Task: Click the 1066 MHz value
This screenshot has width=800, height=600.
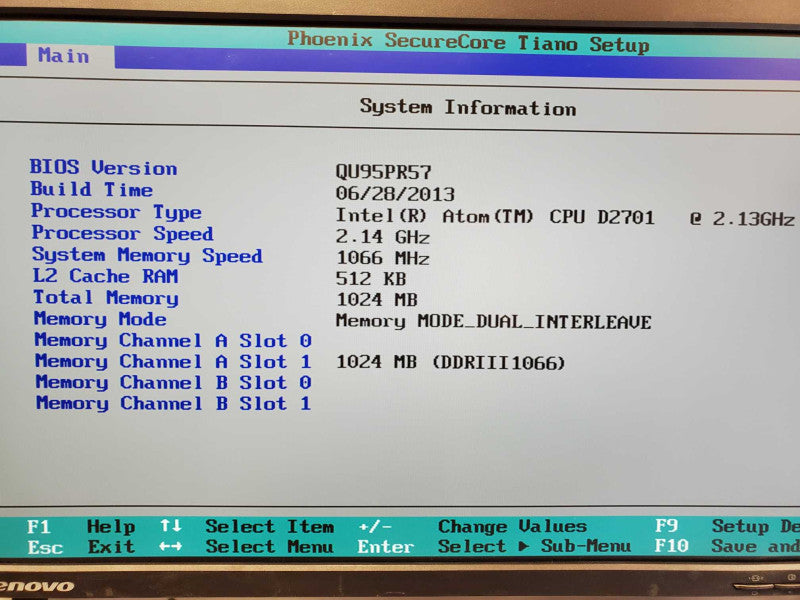Action: point(383,258)
